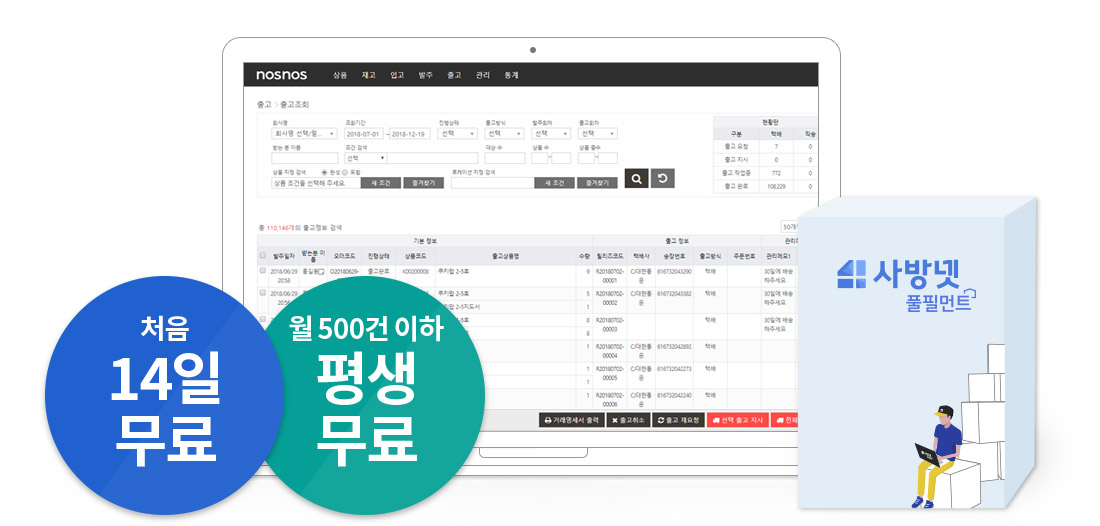
Task: Click the 사방넷 풀필먼트 logo on the box
Action: [906, 285]
